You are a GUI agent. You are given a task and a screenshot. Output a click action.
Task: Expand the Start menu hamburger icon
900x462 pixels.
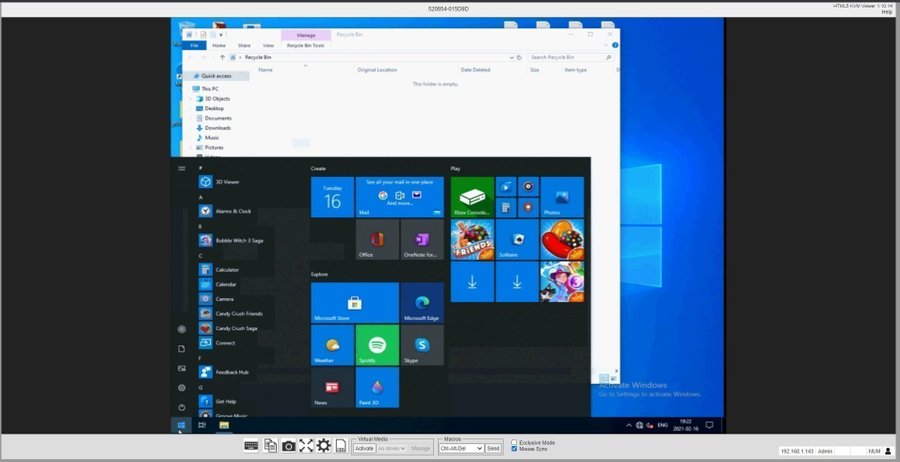pyautogui.click(x=181, y=168)
